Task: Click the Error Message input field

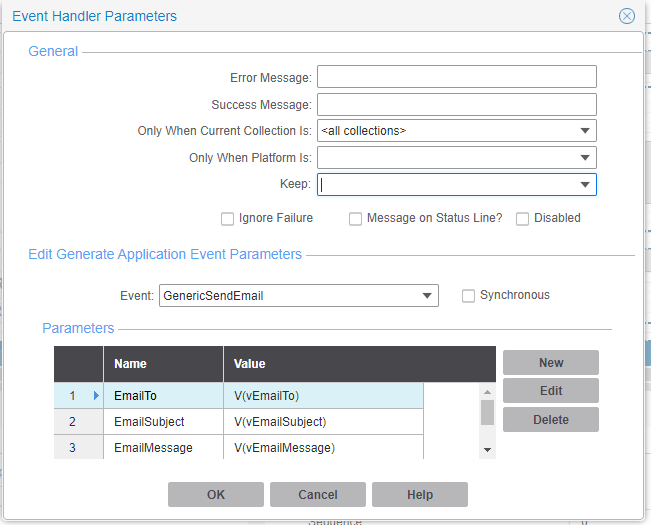Action: (x=457, y=76)
